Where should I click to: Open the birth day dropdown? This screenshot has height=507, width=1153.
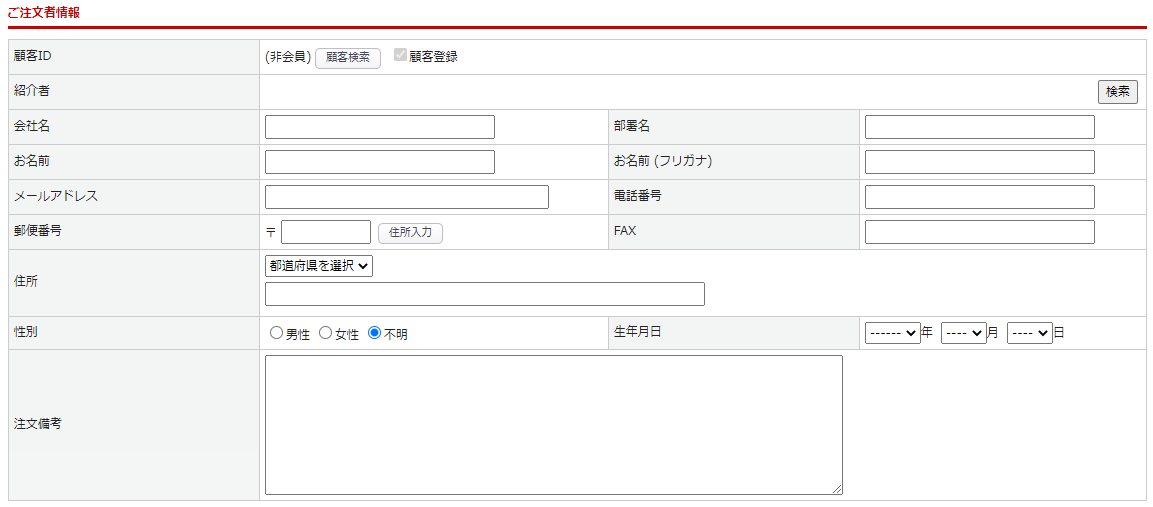pyautogui.click(x=1029, y=333)
